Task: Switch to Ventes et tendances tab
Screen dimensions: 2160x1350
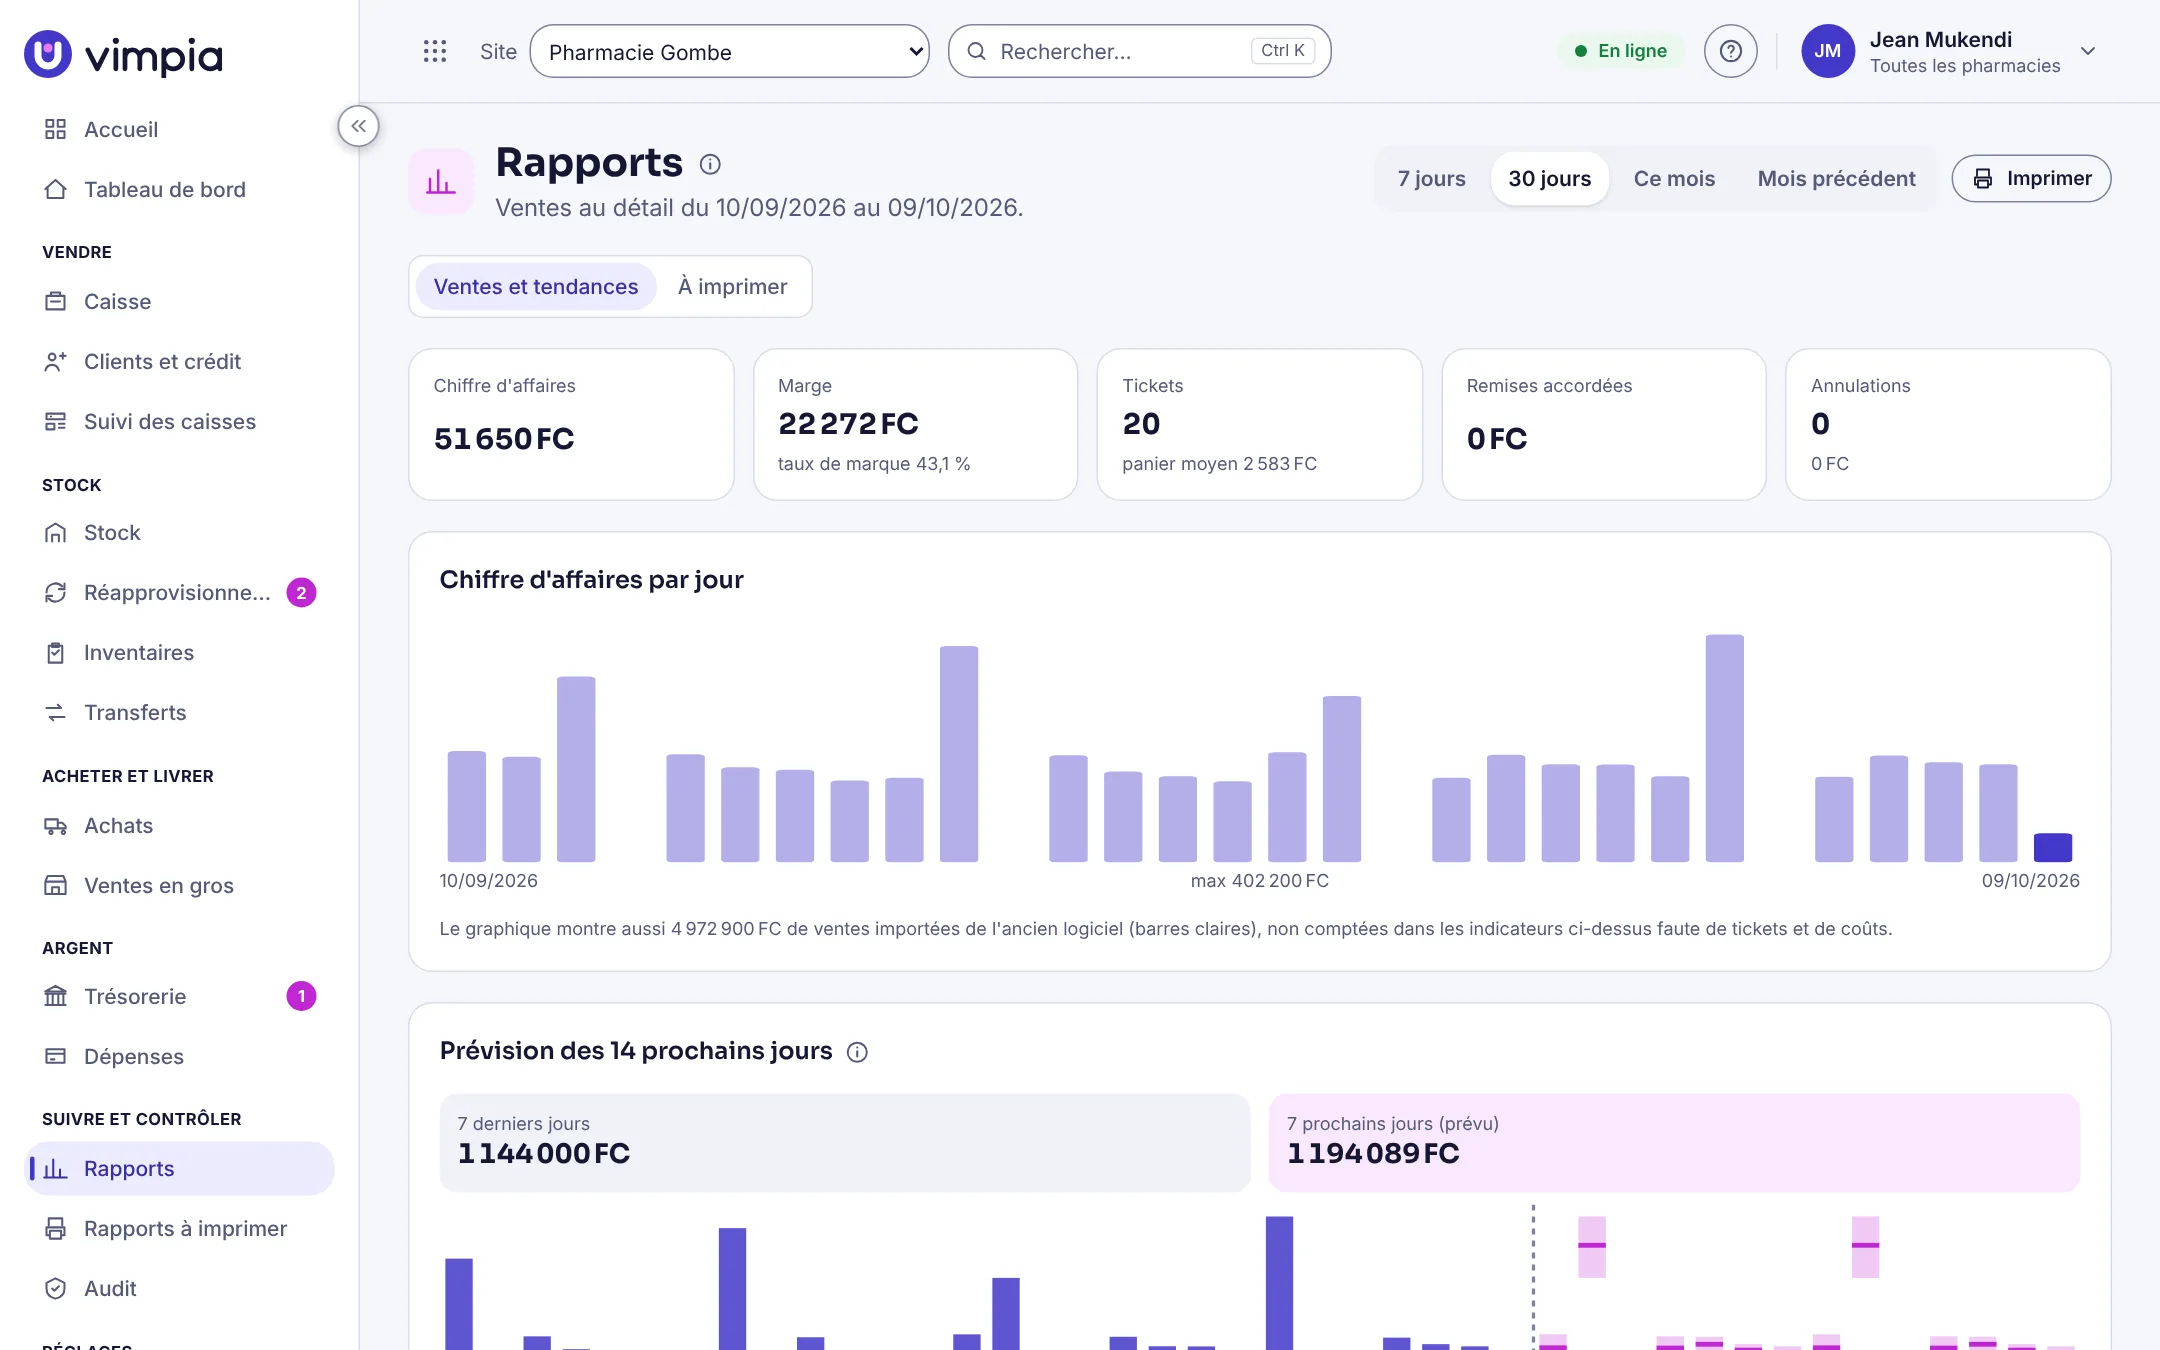Action: tap(535, 286)
